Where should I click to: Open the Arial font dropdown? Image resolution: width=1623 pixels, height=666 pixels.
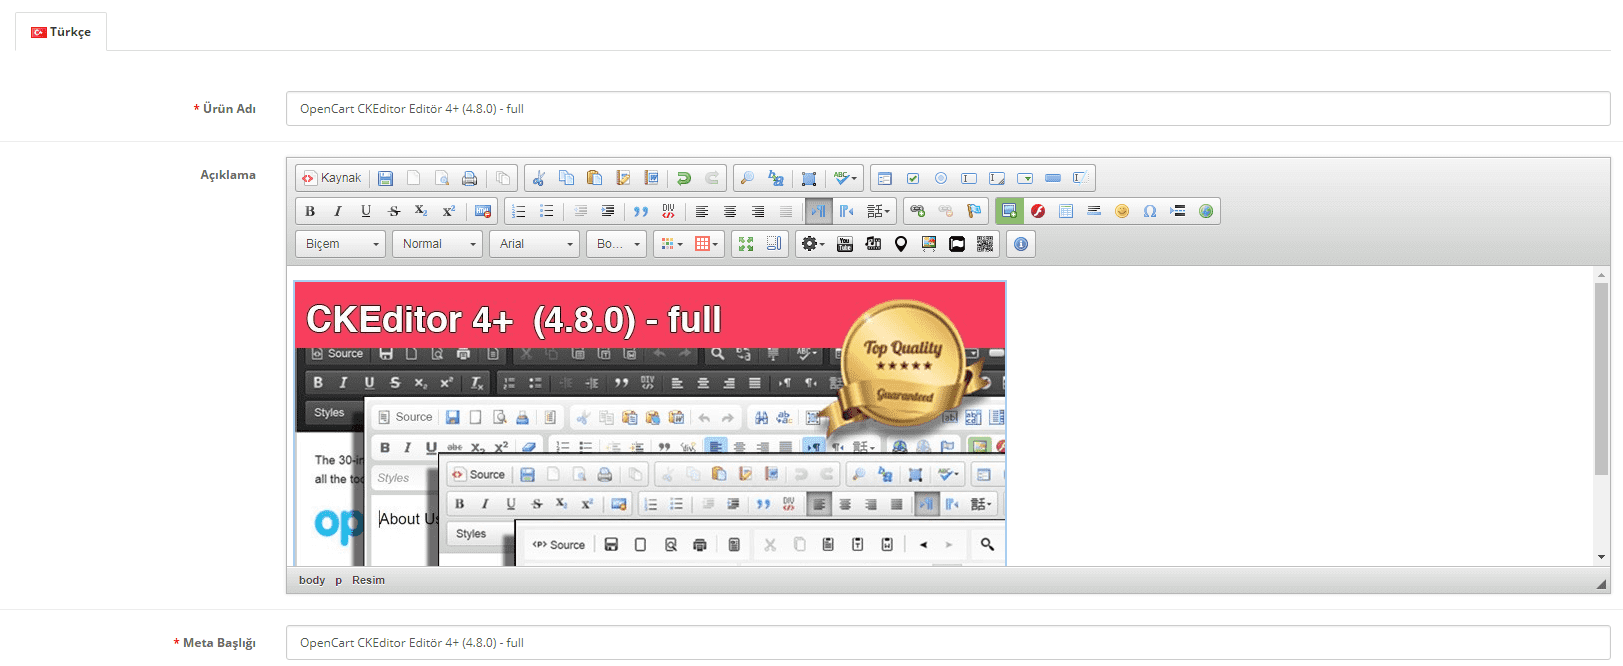(x=535, y=244)
